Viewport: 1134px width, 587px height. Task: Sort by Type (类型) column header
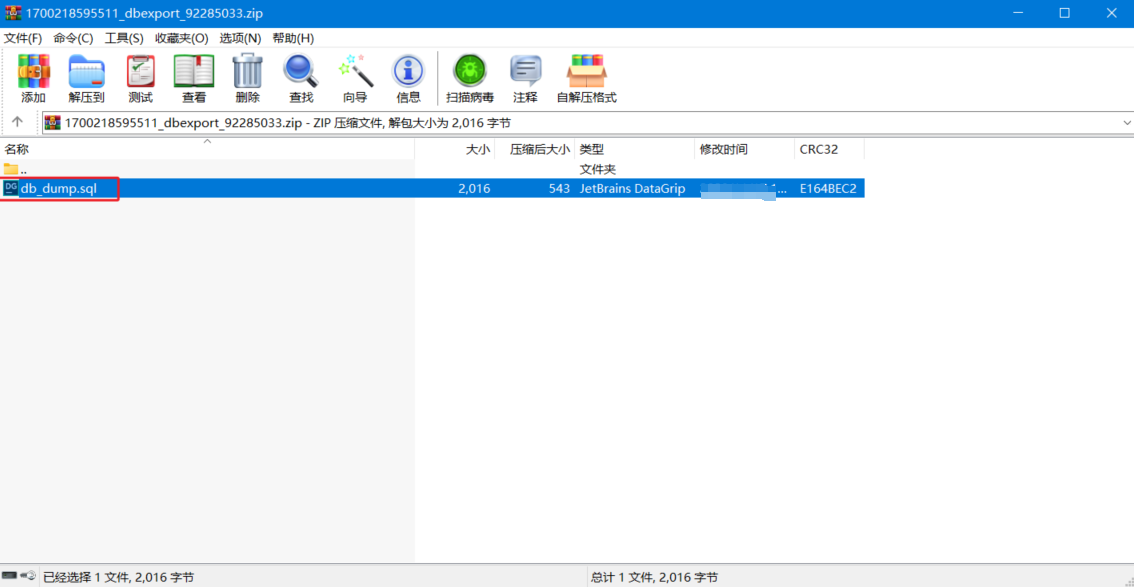[x=635, y=149]
